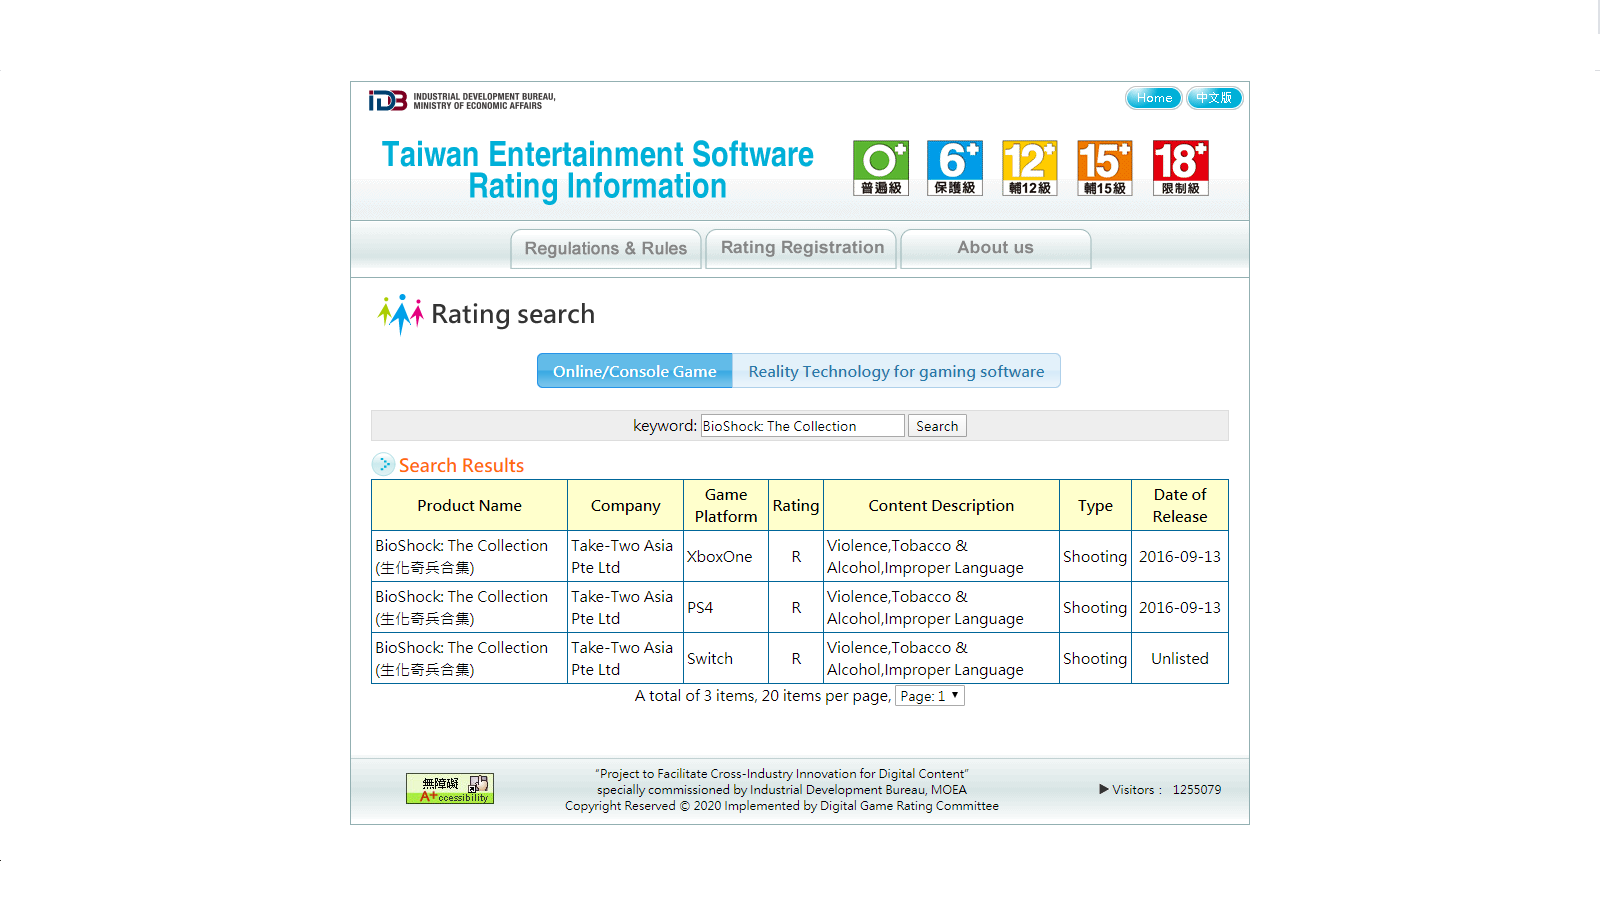The height and width of the screenshot is (900, 1600).
Task: Click the Product Name column header
Action: point(470,505)
